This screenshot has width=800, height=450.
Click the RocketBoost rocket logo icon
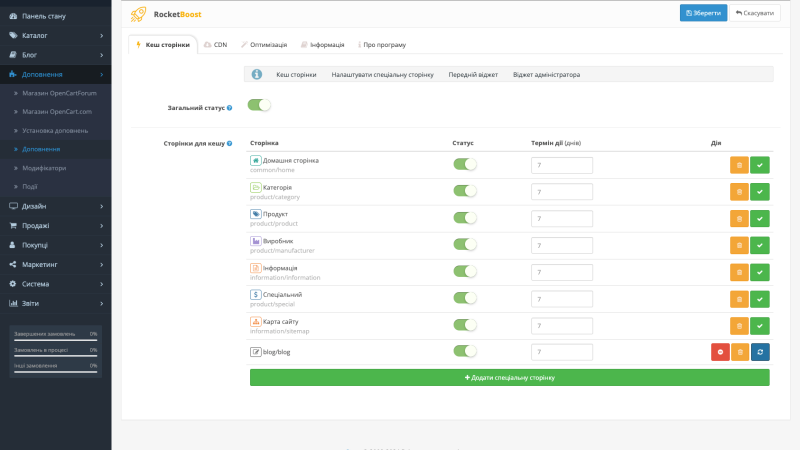pyautogui.click(x=138, y=14)
